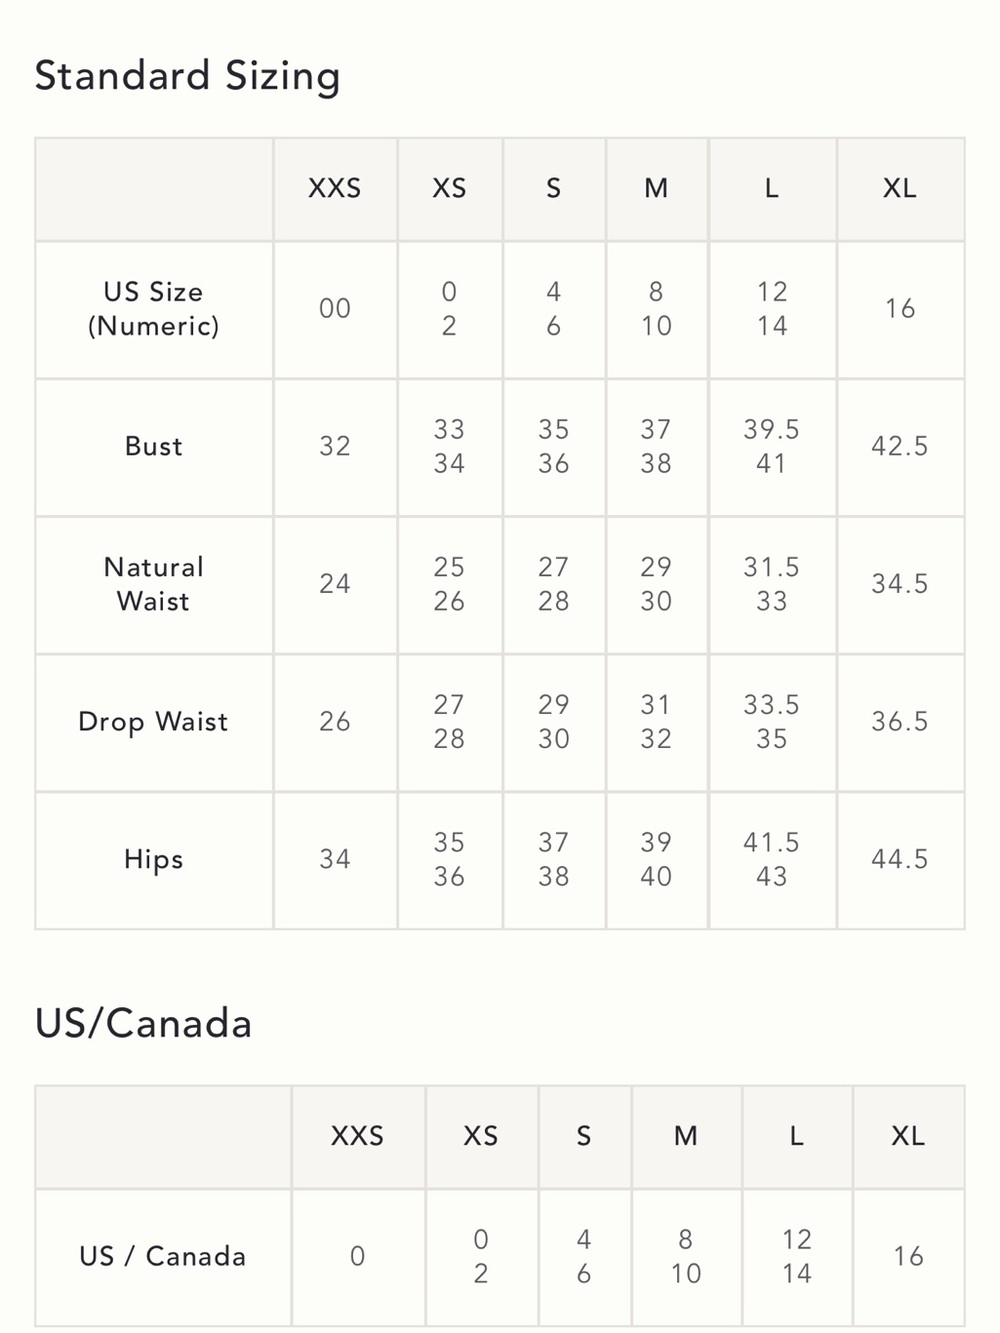The width and height of the screenshot is (1000, 1333).
Task: Select the XXS column header in Standard Sizing
Action: coord(335,189)
